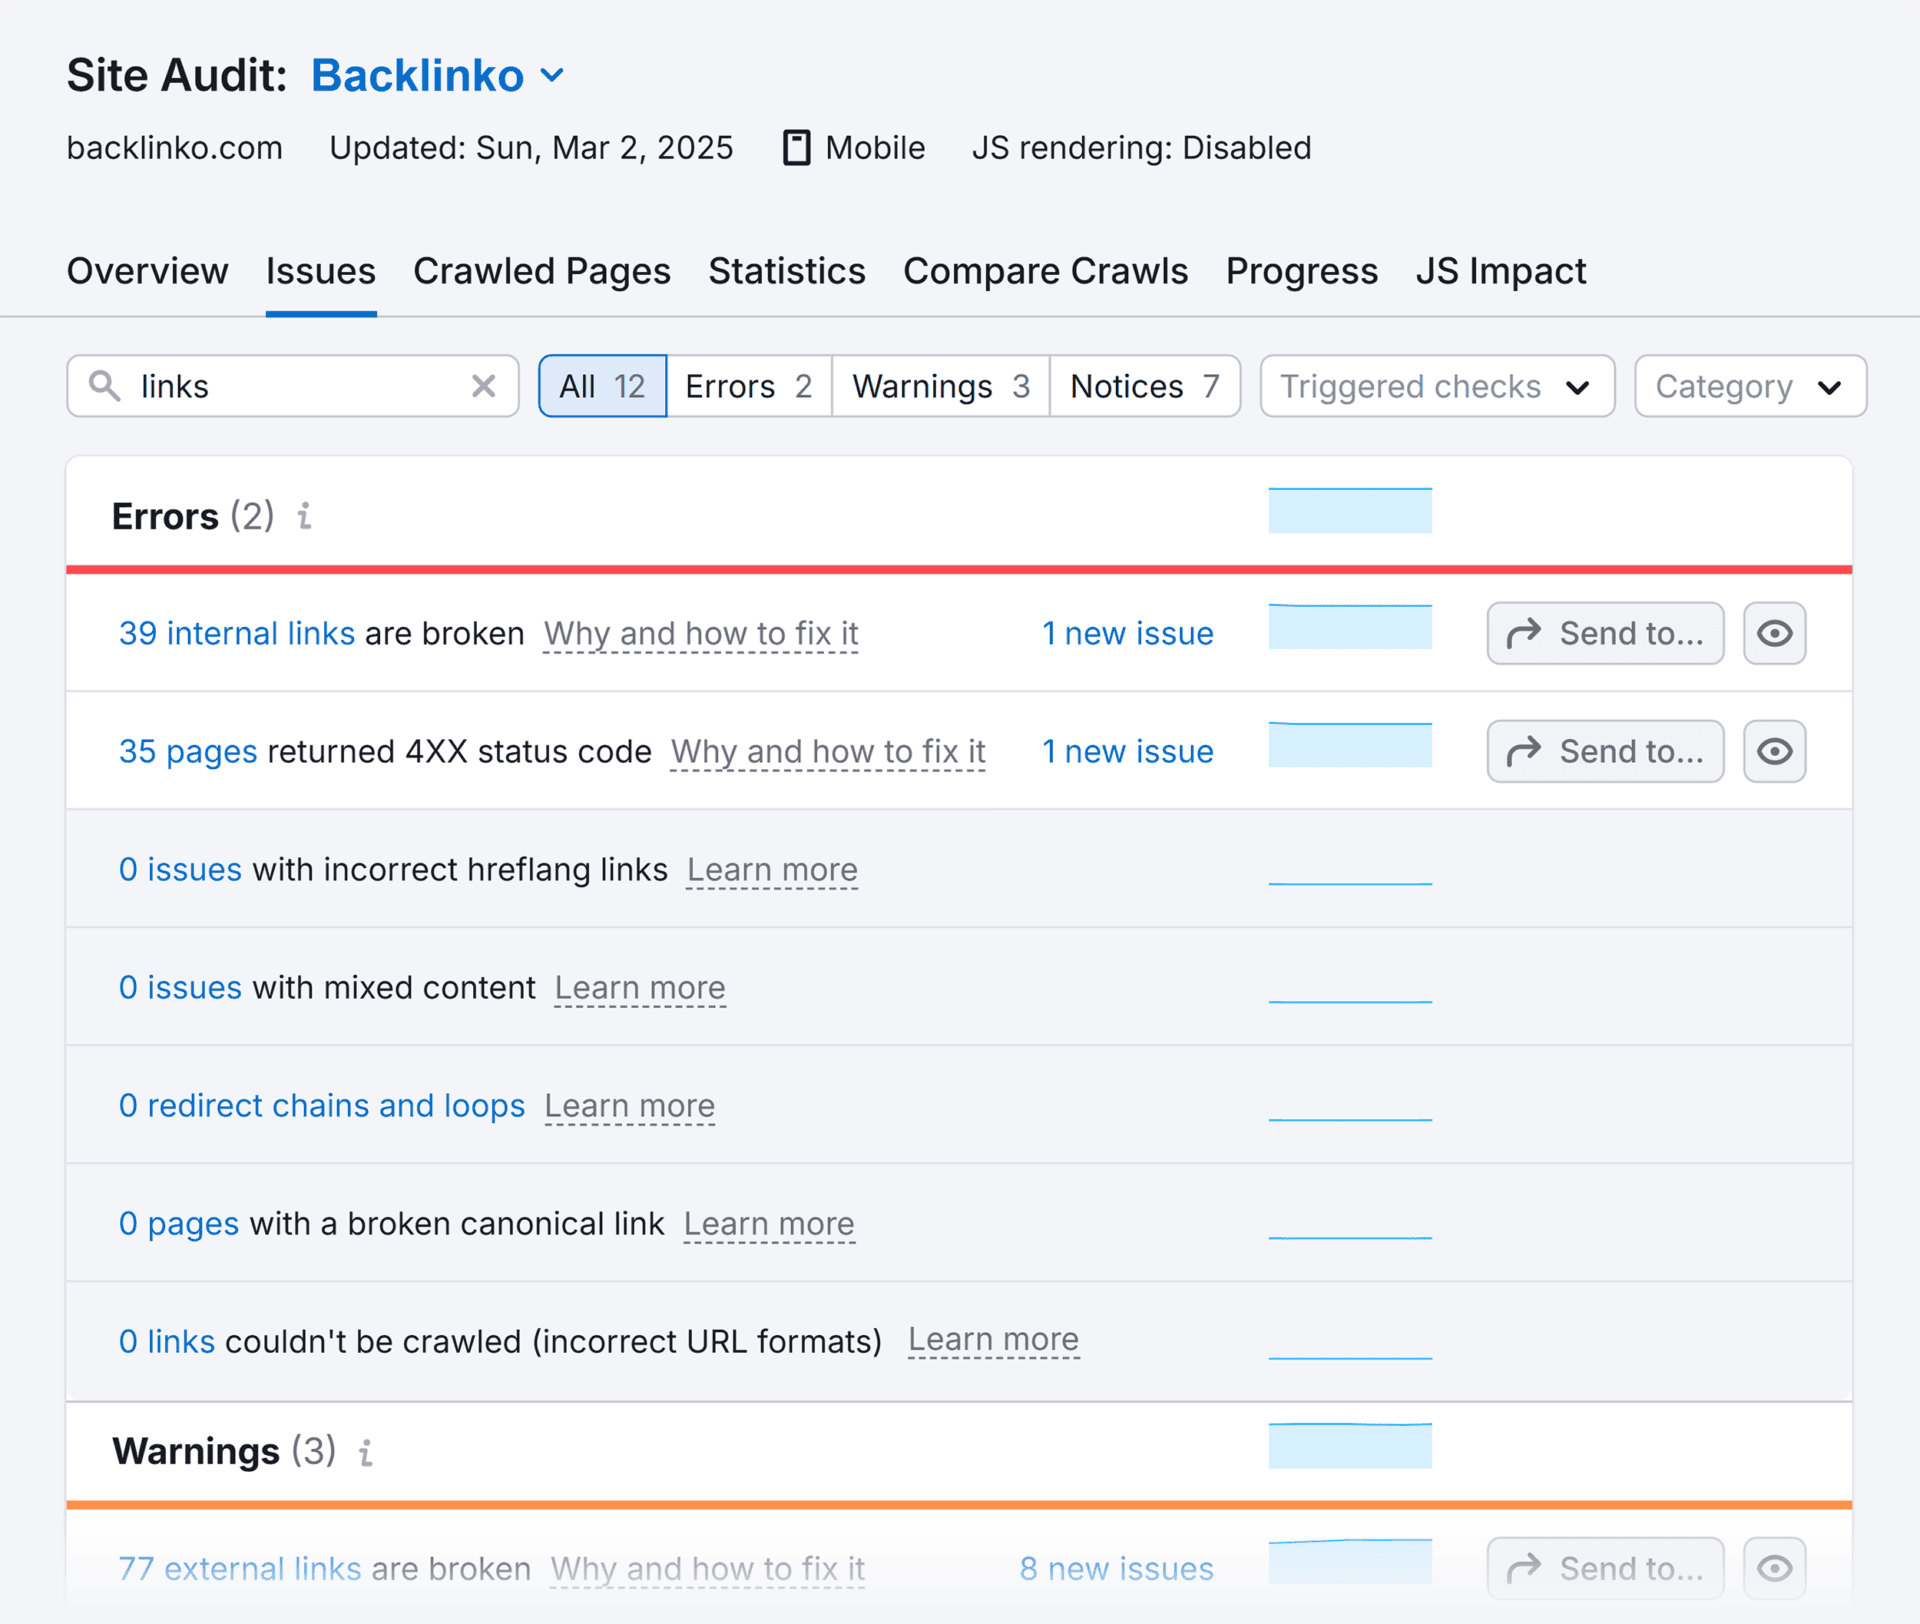Click the info icon beside Errors heading
Screen dimensions: 1920x1624
[305, 516]
